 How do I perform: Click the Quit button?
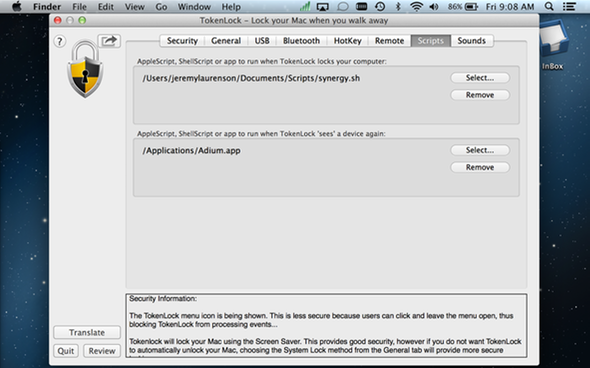click(66, 351)
